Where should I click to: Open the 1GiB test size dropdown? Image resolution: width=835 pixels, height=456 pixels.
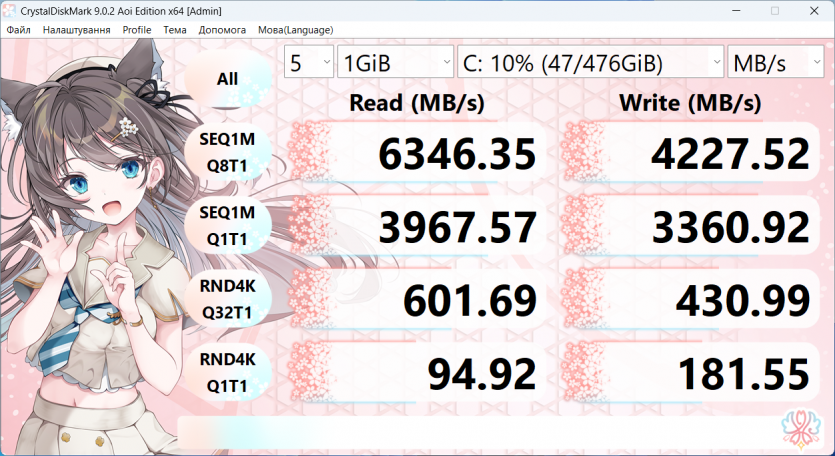pyautogui.click(x=395, y=63)
